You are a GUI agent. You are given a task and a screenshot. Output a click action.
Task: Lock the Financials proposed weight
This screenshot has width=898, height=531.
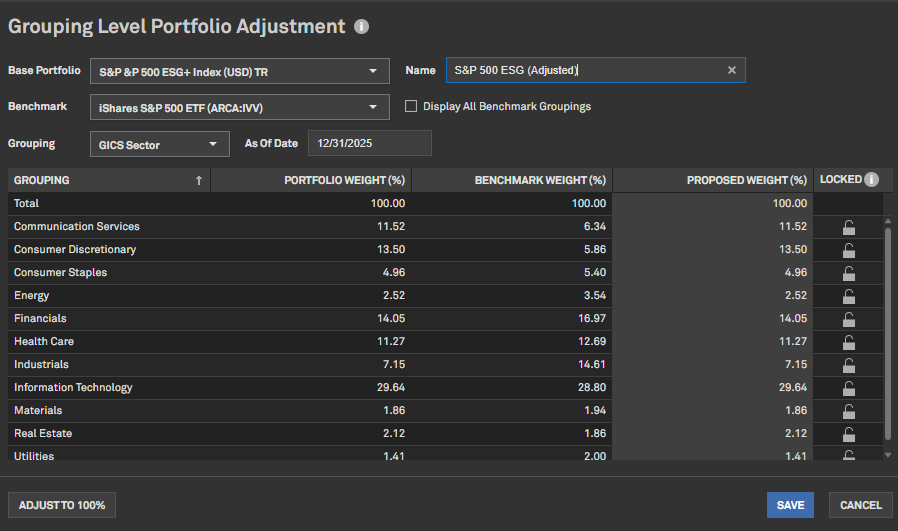click(849, 319)
